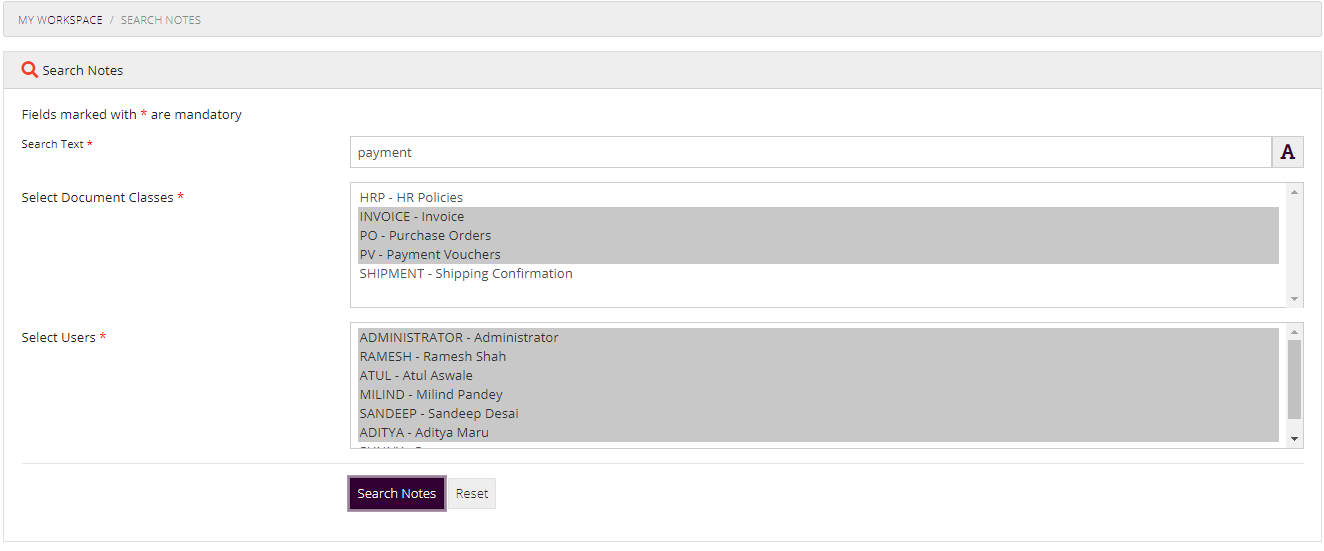Select 'PV - Payment Vouchers' document class
This screenshot has height=551, width=1324.
pos(818,254)
